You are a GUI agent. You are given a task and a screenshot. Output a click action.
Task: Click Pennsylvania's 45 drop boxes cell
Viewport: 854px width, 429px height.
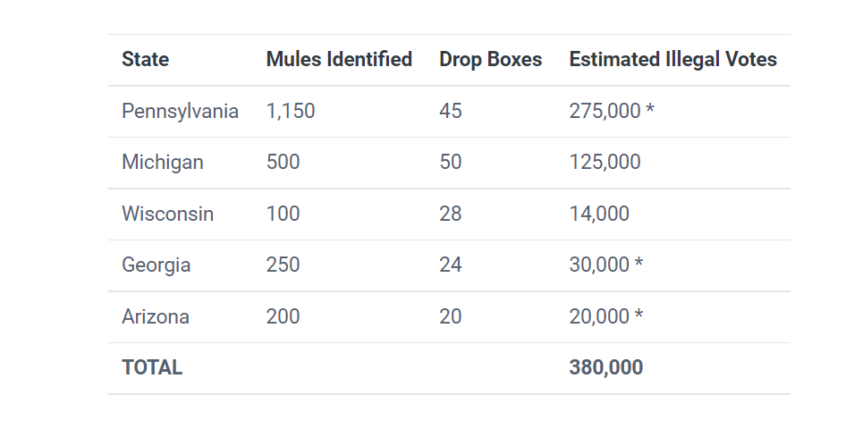pos(450,111)
